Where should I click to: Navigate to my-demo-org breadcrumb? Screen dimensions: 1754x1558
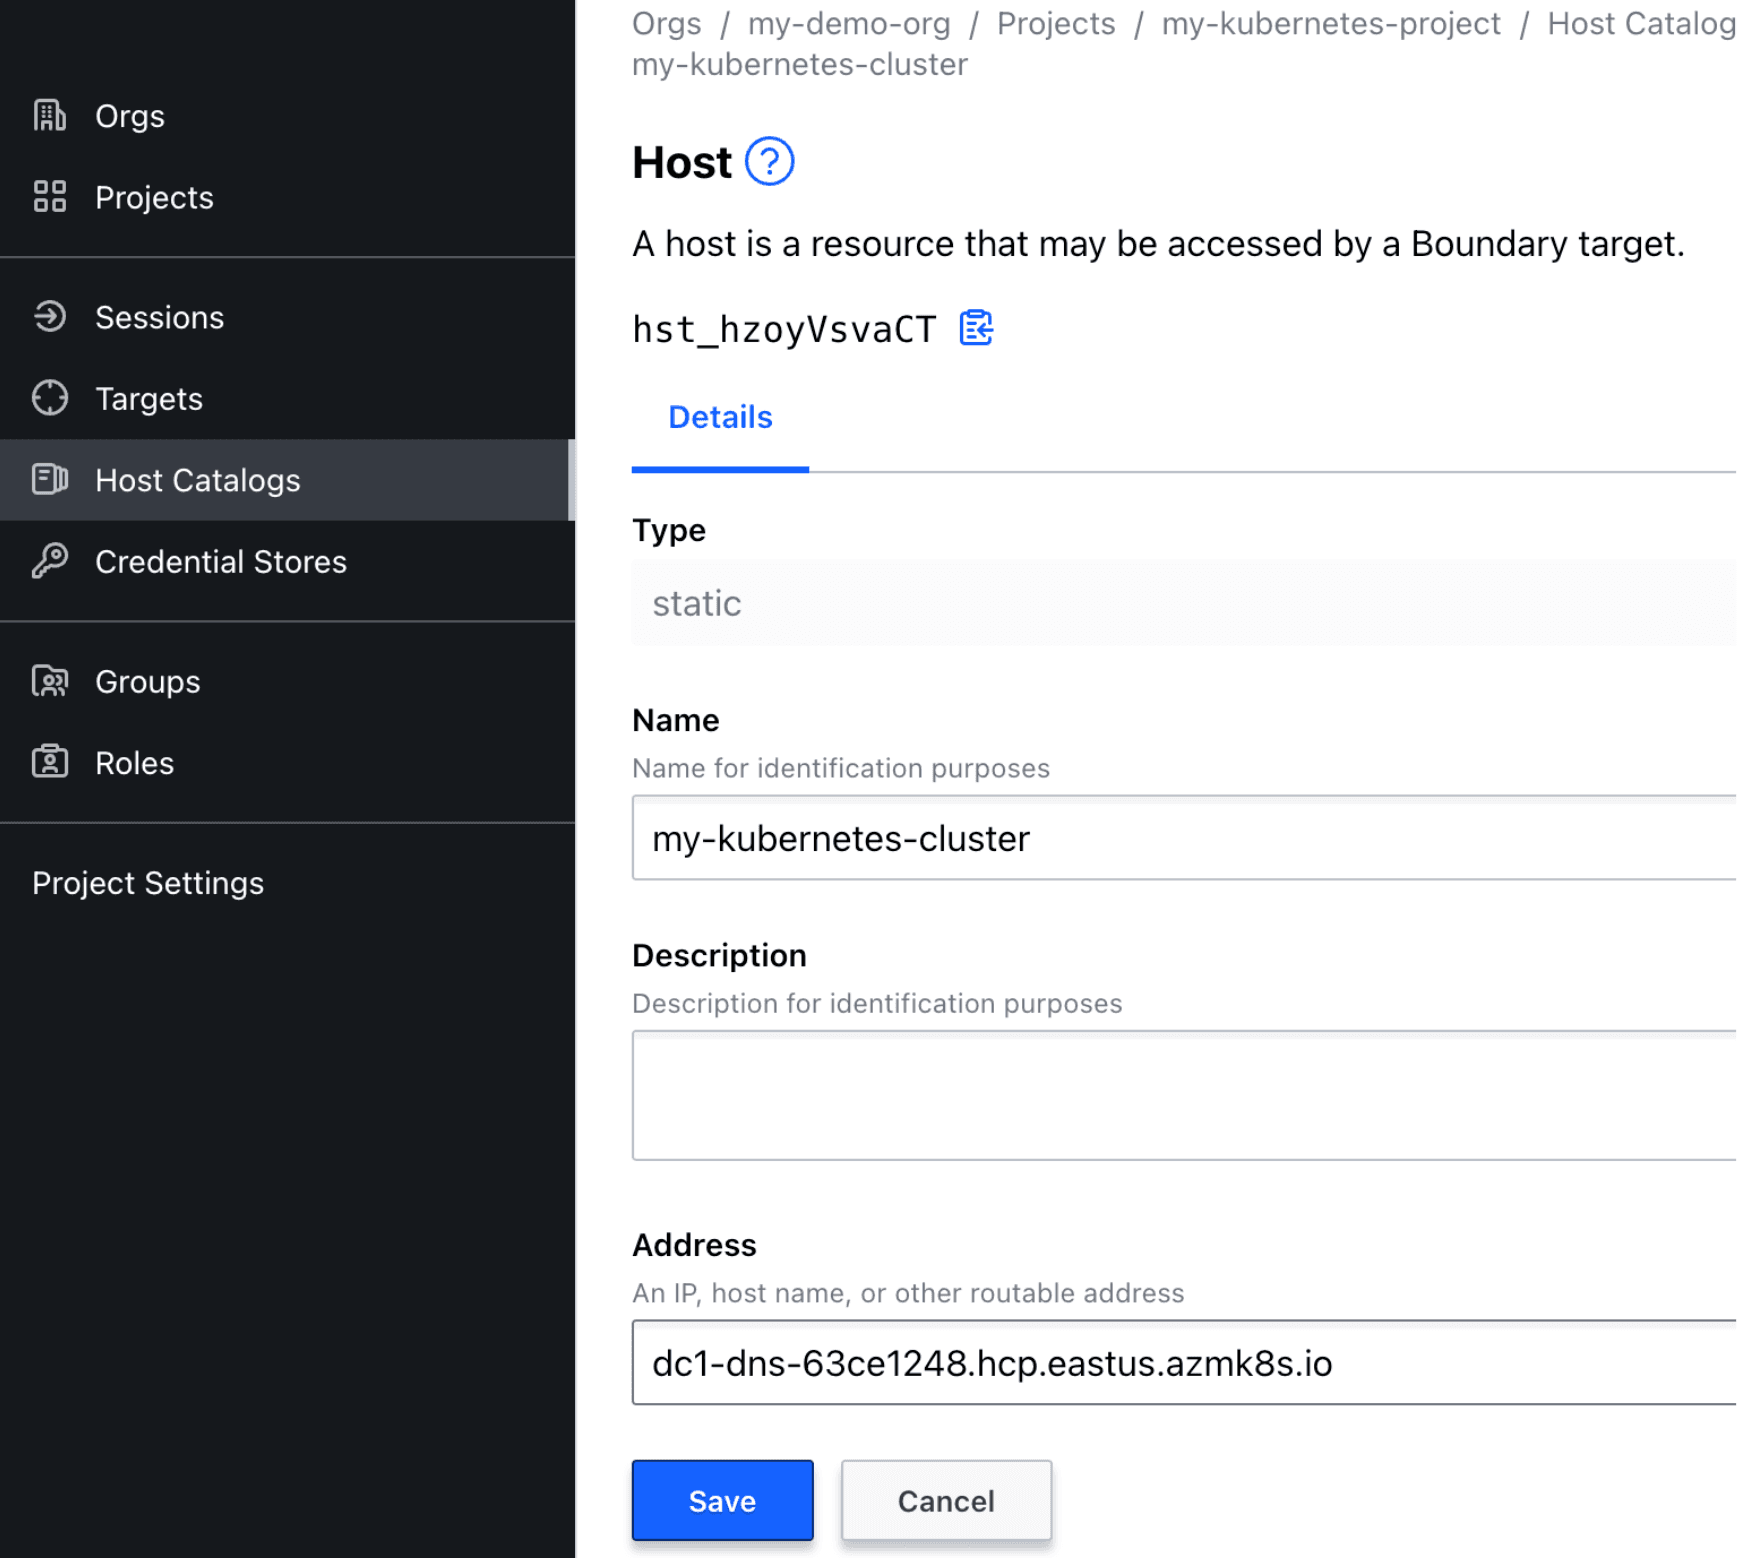[x=849, y=23]
